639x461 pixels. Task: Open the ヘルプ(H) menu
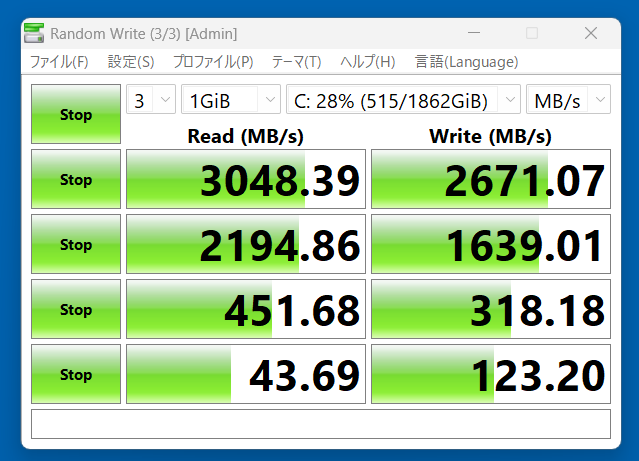point(367,62)
